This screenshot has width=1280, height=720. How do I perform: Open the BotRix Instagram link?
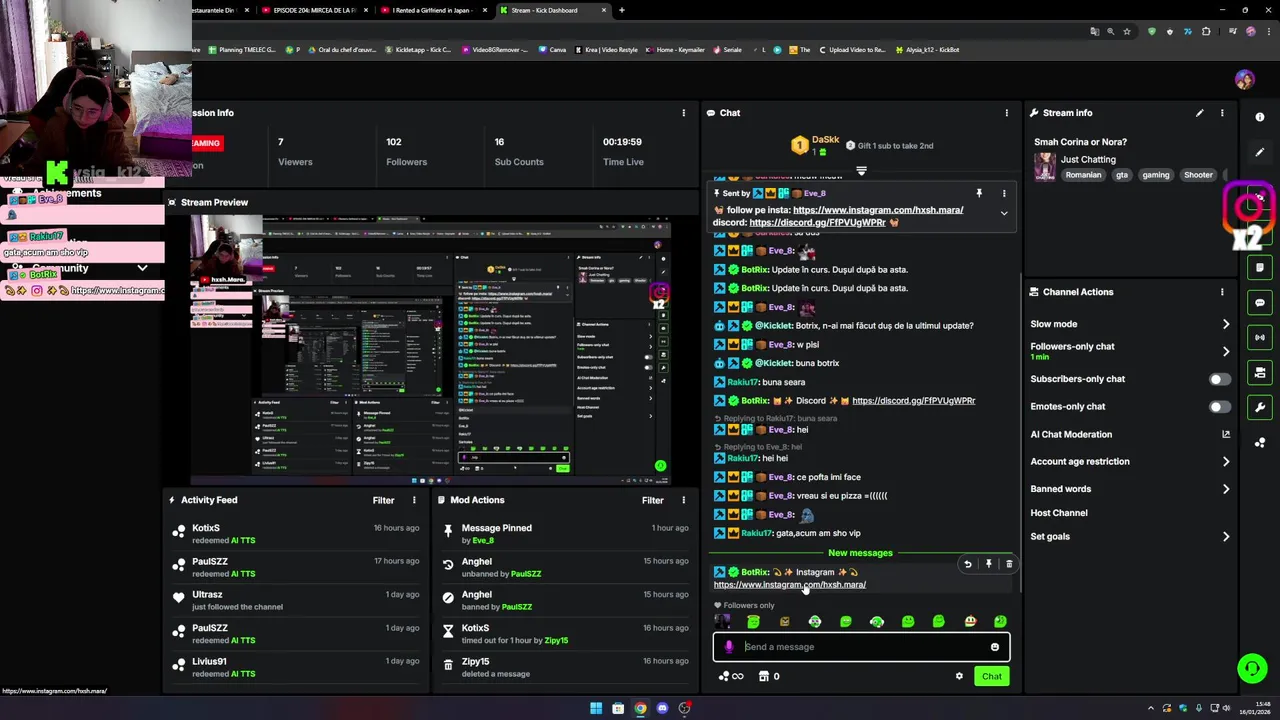click(790, 585)
